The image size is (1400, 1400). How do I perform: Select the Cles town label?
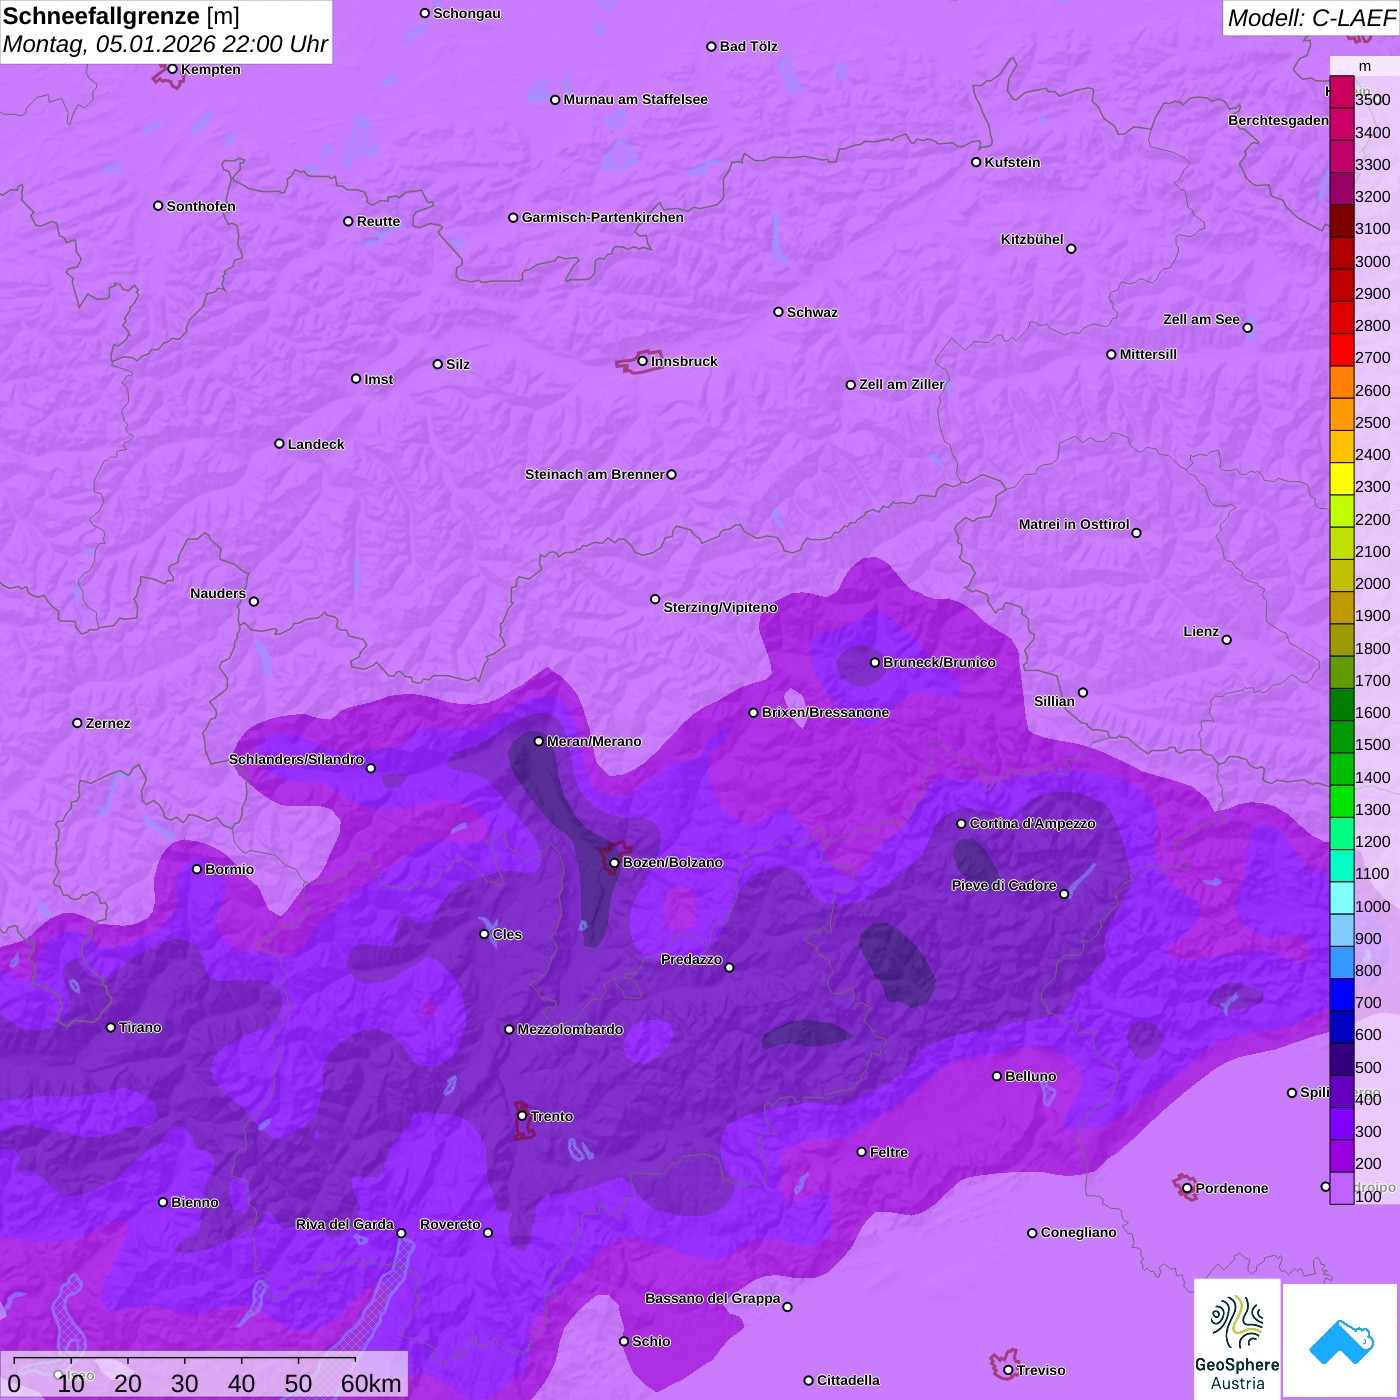pos(507,934)
